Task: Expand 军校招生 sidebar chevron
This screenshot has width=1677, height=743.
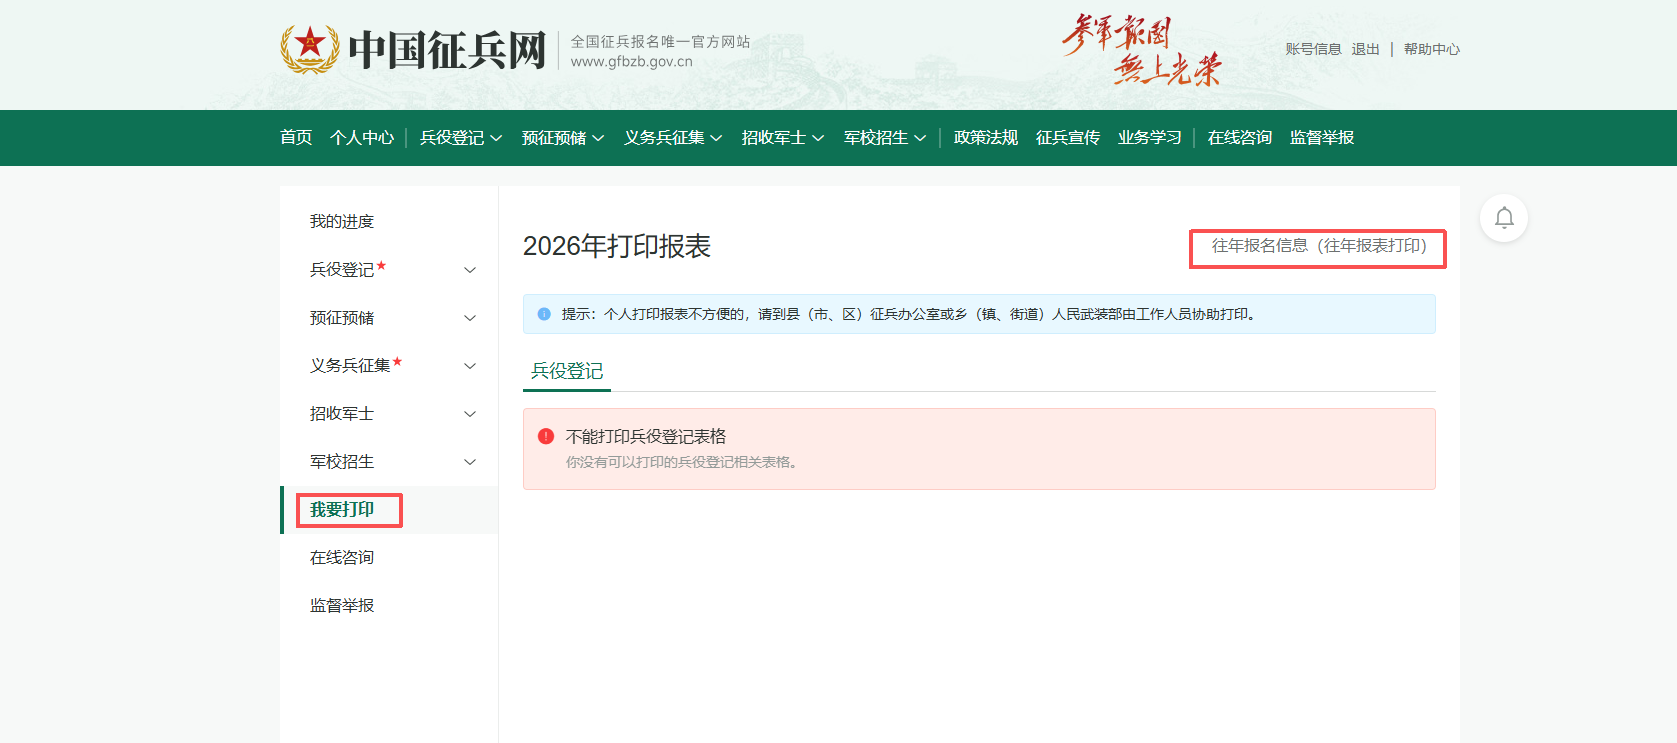Action: (470, 462)
